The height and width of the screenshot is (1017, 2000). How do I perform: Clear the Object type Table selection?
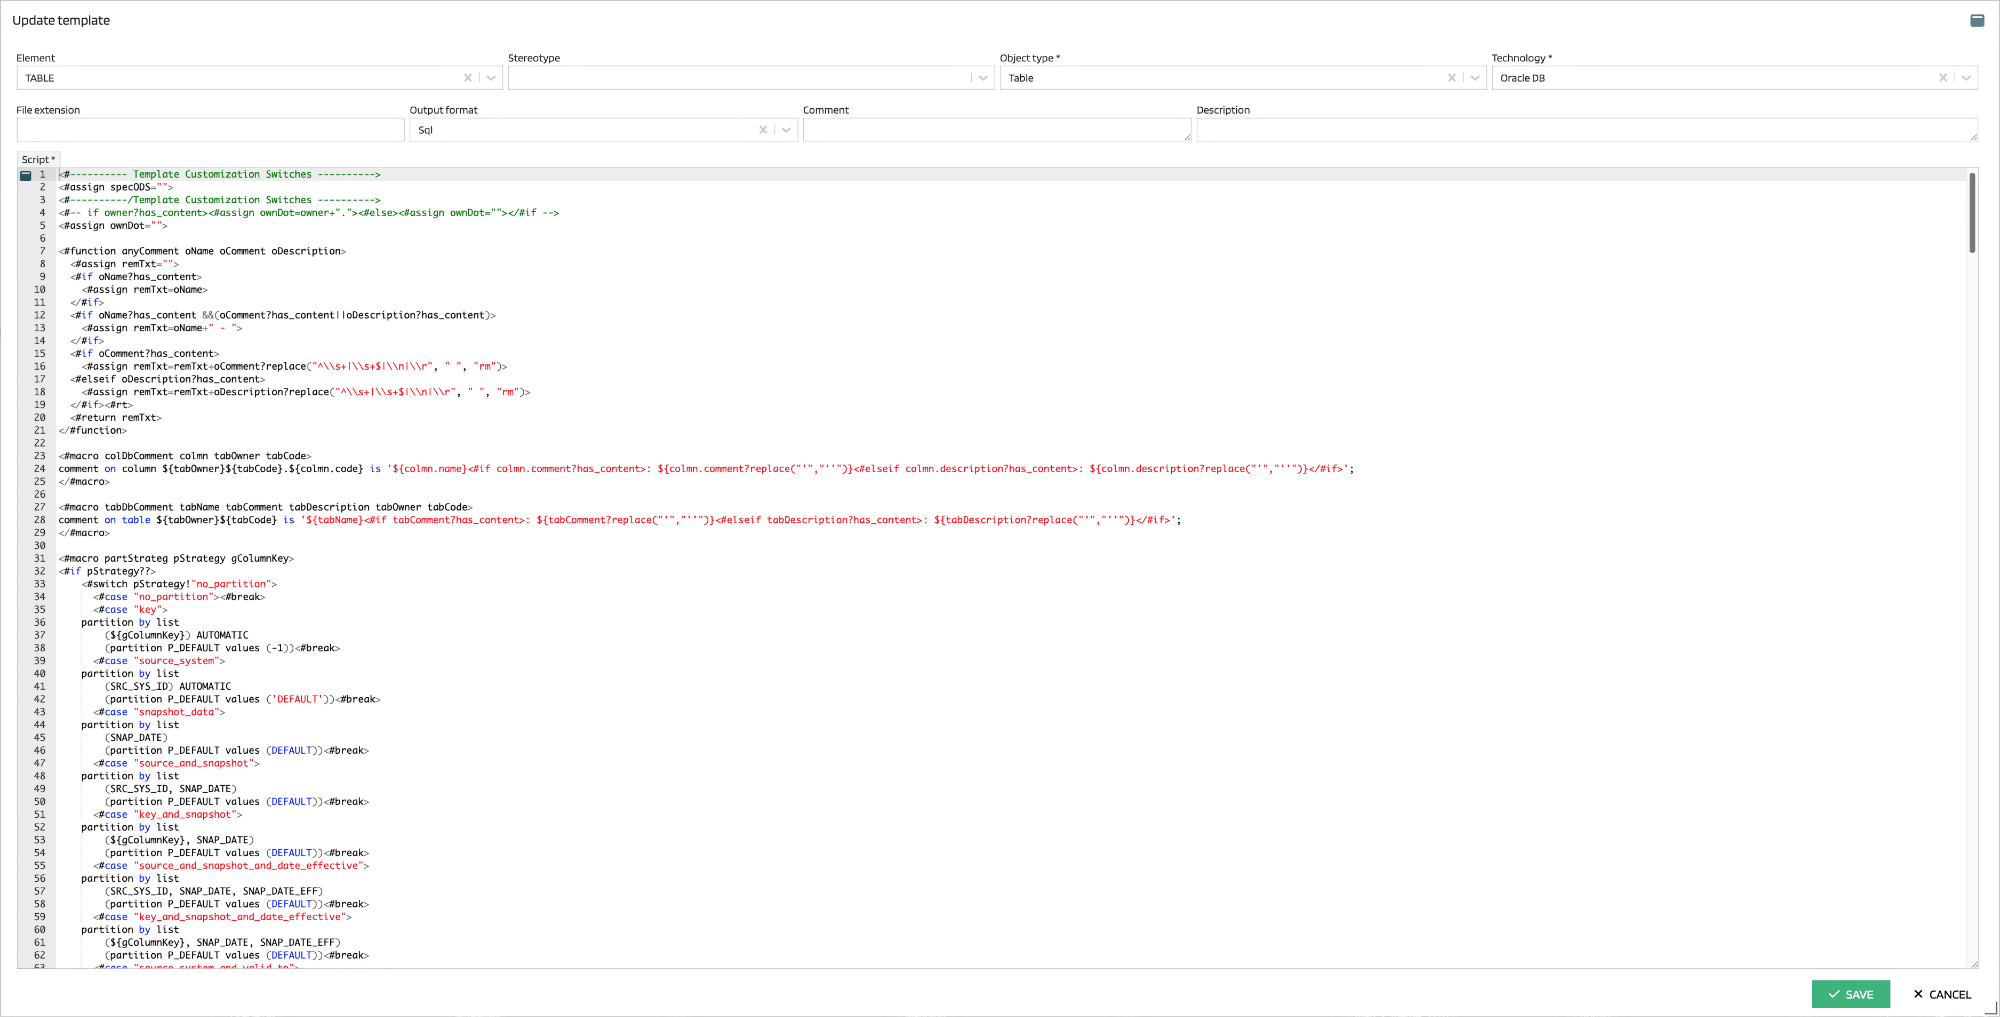[x=1451, y=78]
